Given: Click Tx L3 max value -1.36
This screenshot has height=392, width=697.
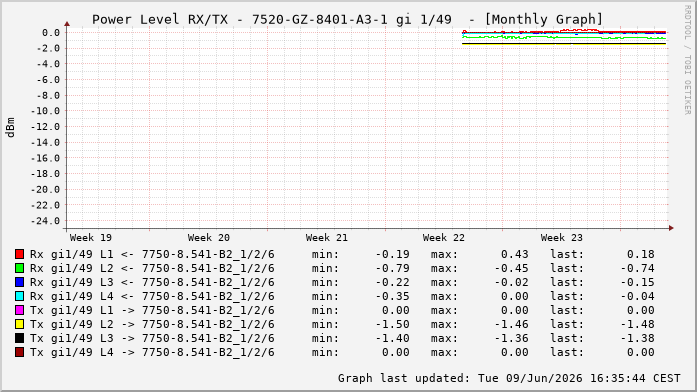Looking at the screenshot, I should click(512, 338).
